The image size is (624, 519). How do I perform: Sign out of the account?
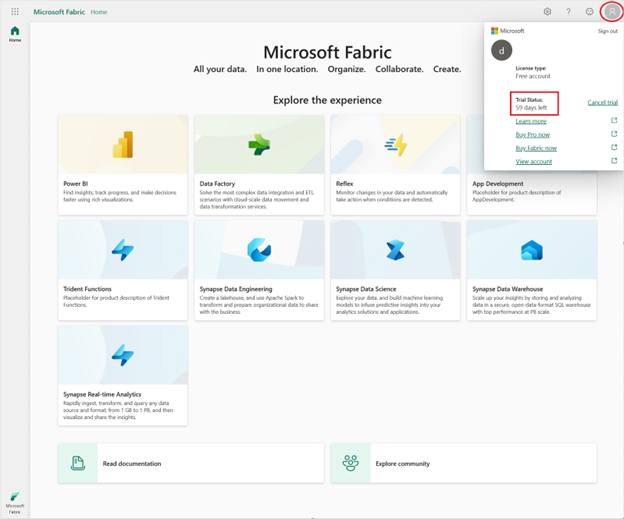point(607,31)
